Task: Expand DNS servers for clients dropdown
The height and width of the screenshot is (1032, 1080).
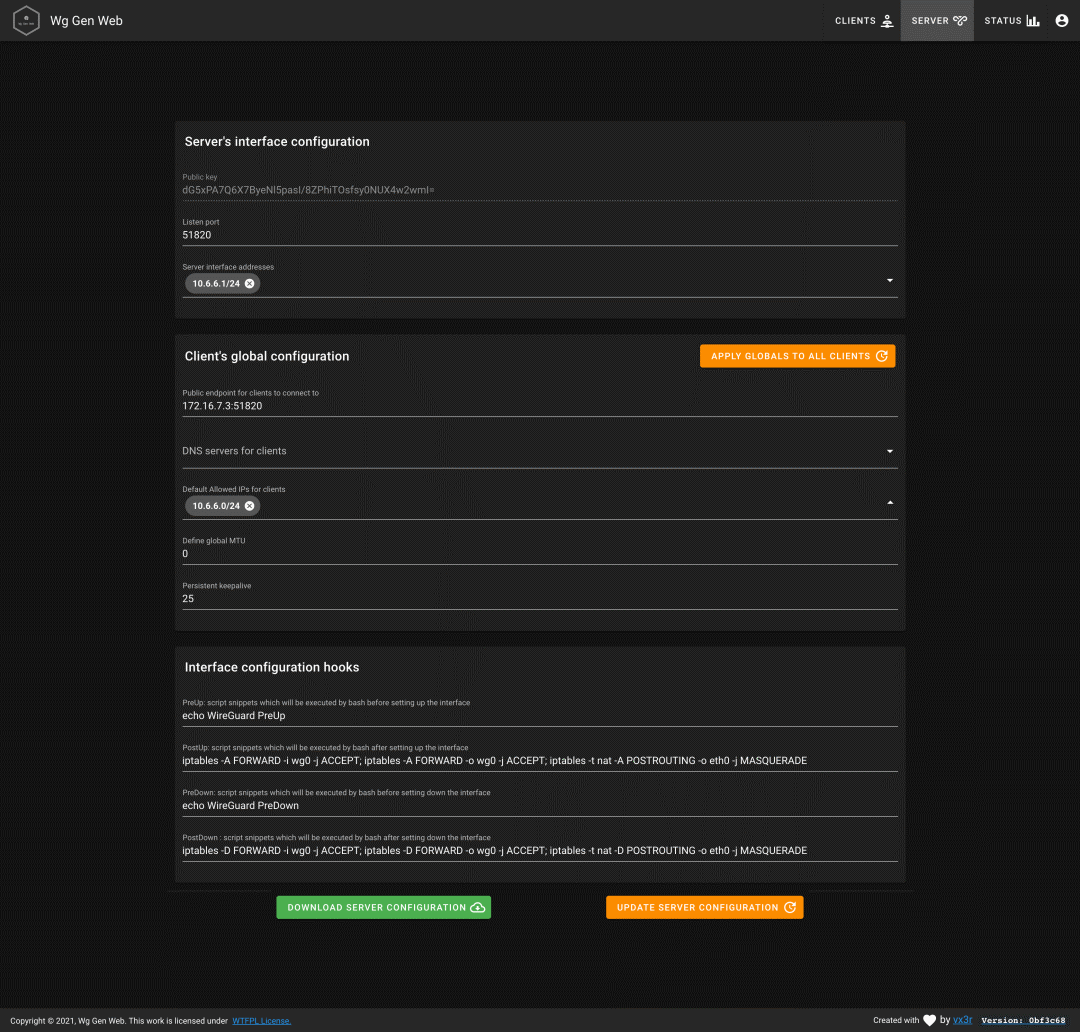Action: pyautogui.click(x=889, y=451)
